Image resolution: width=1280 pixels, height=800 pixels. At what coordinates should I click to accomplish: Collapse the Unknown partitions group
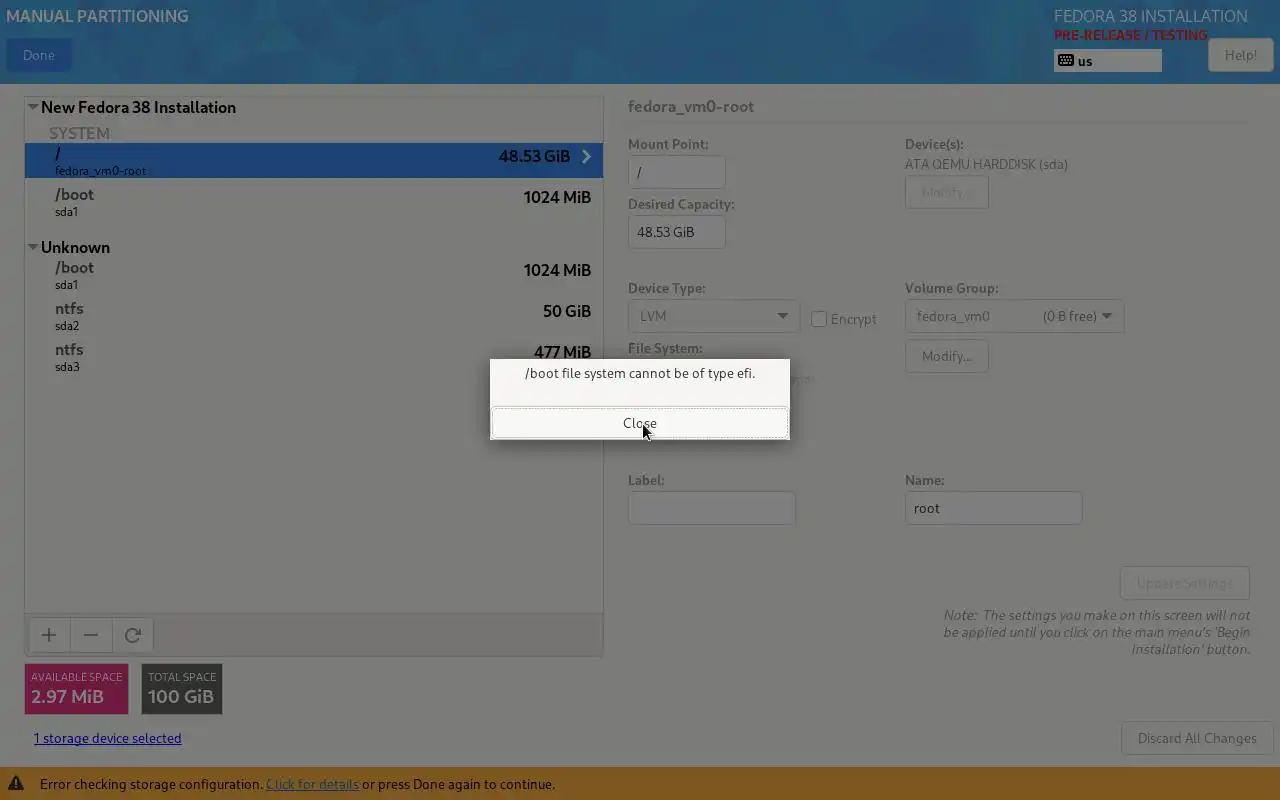tap(33, 247)
